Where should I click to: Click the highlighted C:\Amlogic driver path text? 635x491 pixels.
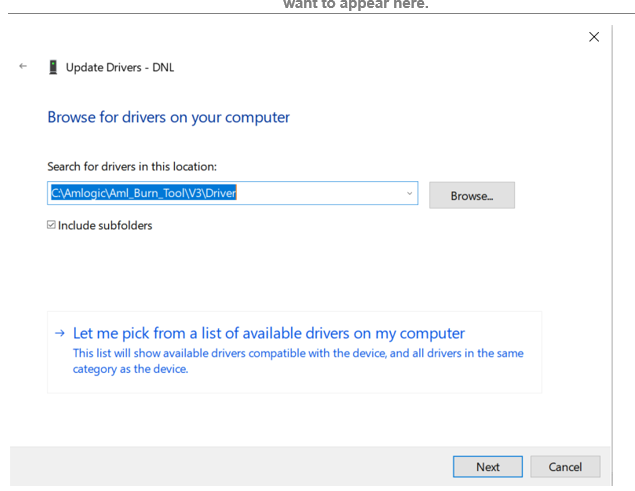point(143,193)
